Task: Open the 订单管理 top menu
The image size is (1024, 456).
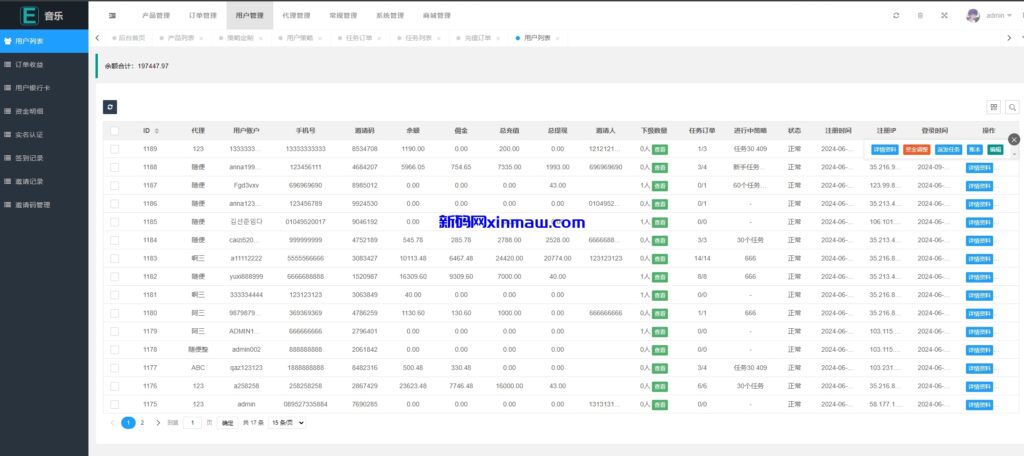Action: (x=202, y=15)
